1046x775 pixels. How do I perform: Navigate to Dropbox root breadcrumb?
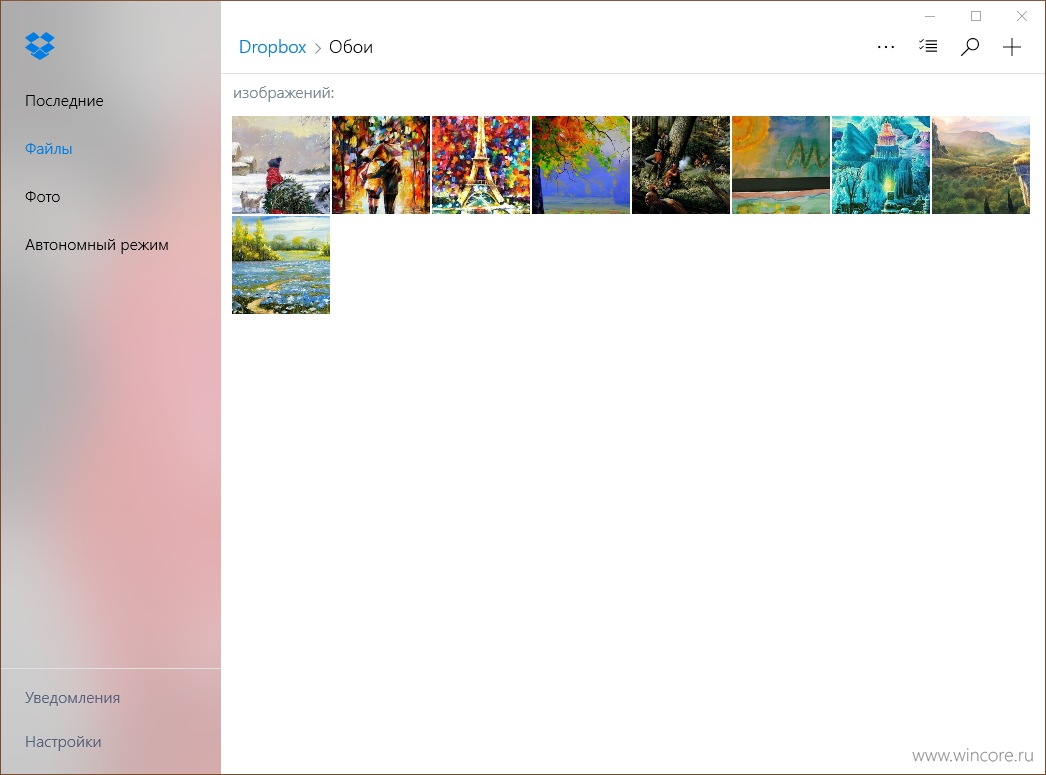point(272,47)
